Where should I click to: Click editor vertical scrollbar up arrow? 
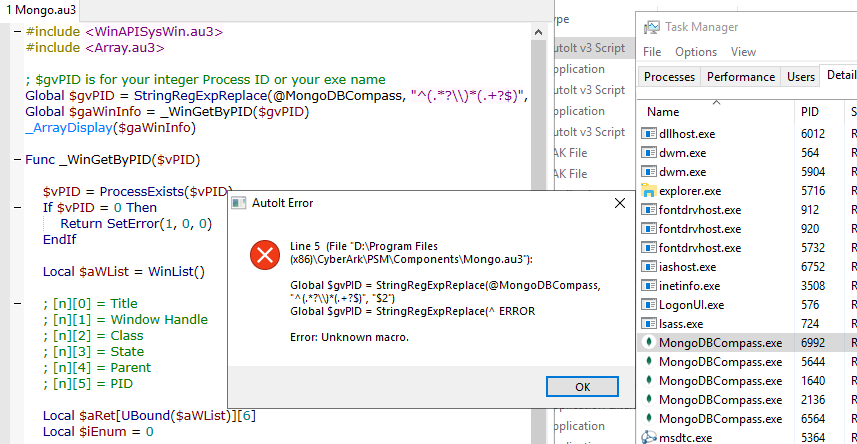[x=538, y=32]
